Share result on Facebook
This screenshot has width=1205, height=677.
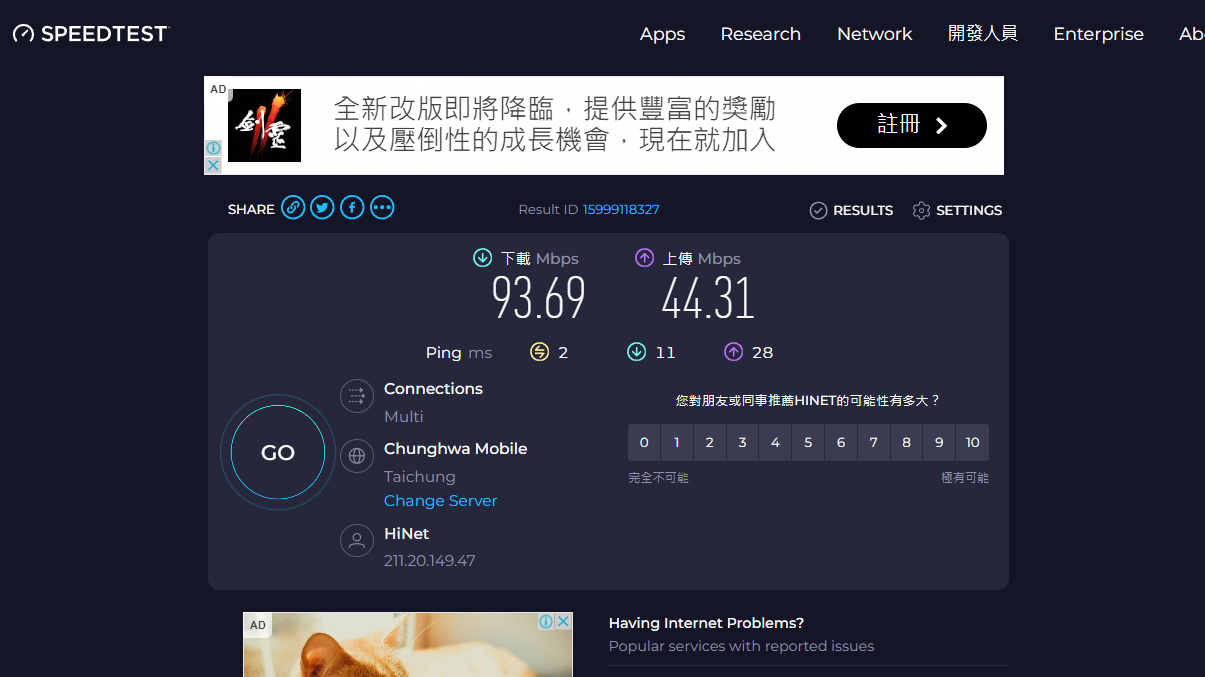pos(352,208)
